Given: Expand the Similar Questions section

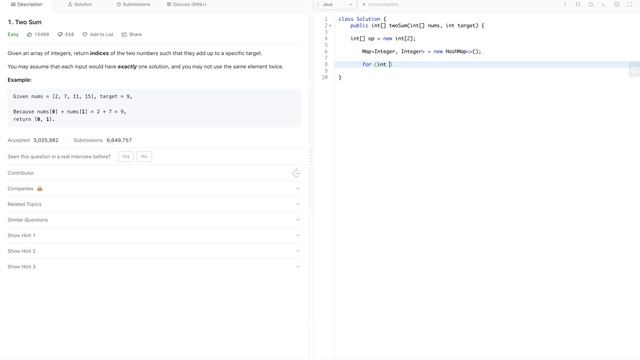Looking at the screenshot, I should [154, 220].
